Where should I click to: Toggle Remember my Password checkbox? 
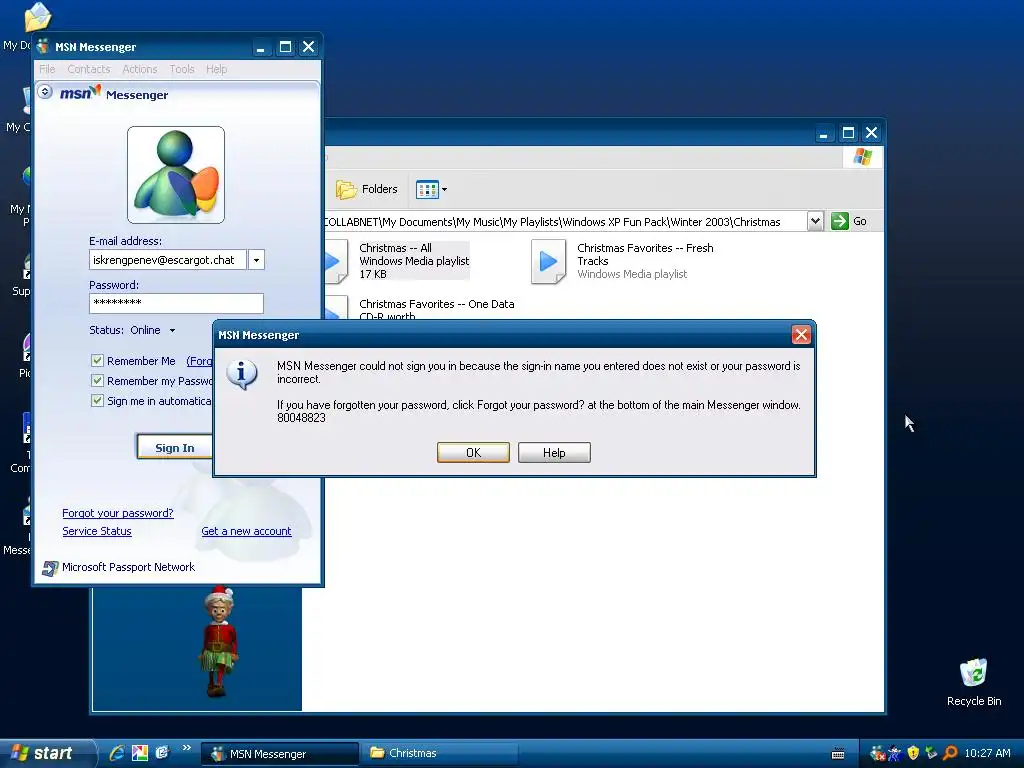tap(97, 381)
